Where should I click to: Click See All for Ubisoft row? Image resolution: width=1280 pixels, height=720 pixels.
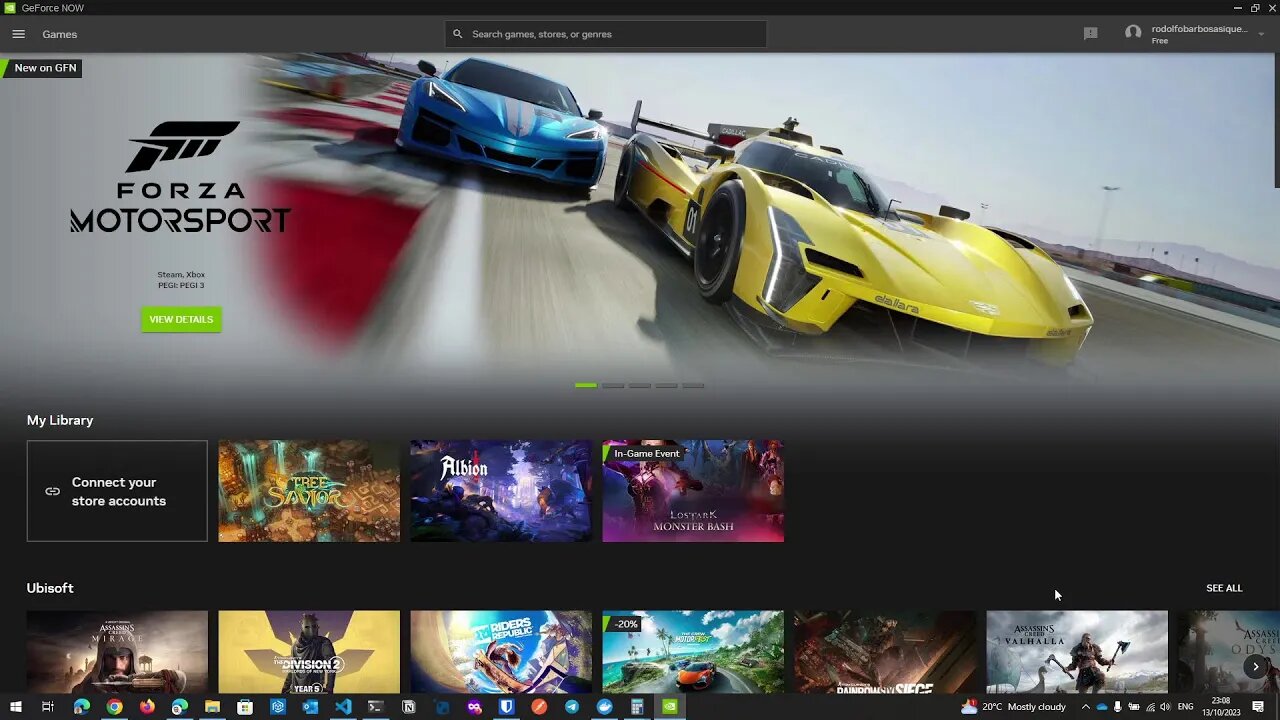coord(1224,588)
